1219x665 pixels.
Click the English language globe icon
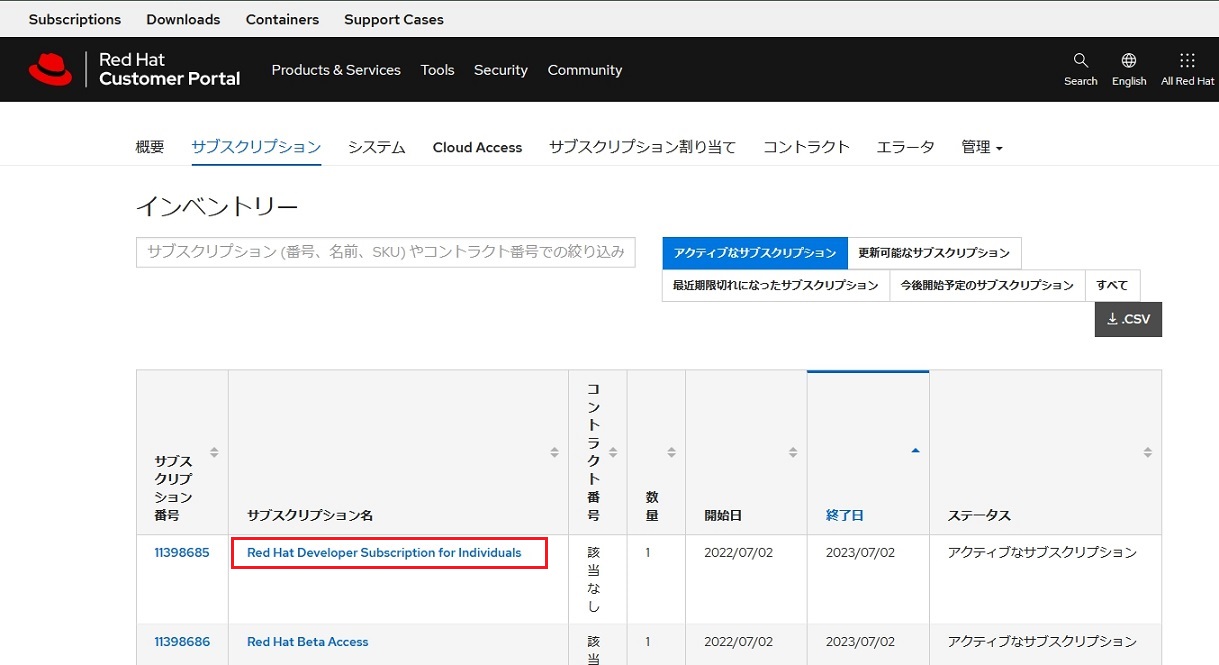[x=1128, y=61]
